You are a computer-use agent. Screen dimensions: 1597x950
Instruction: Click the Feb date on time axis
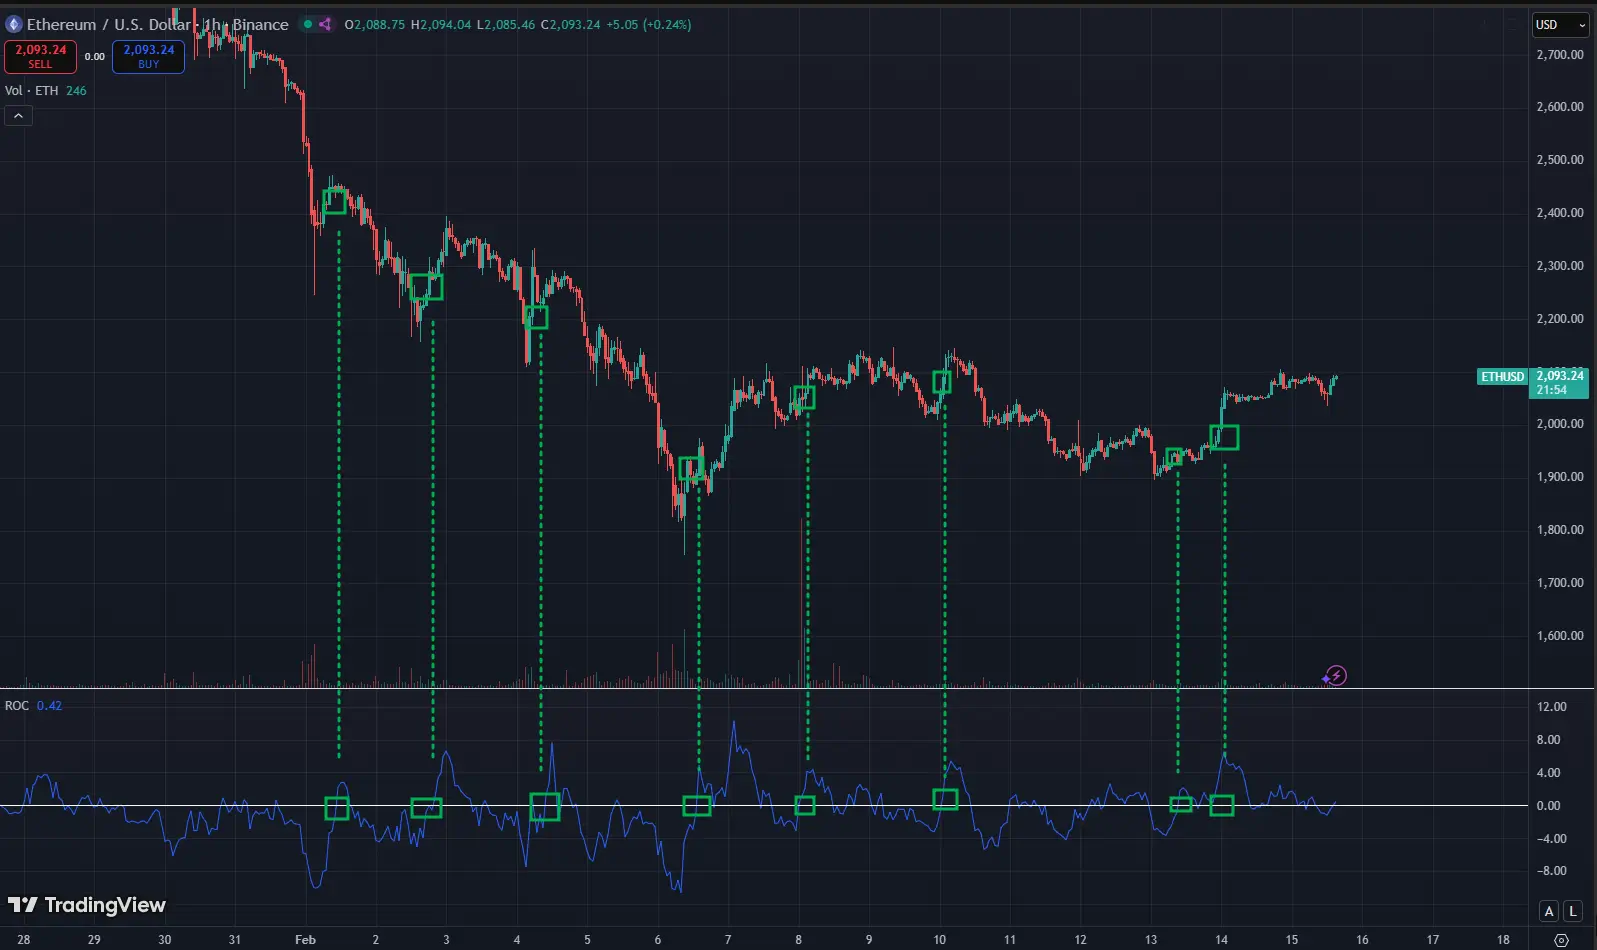305,940
